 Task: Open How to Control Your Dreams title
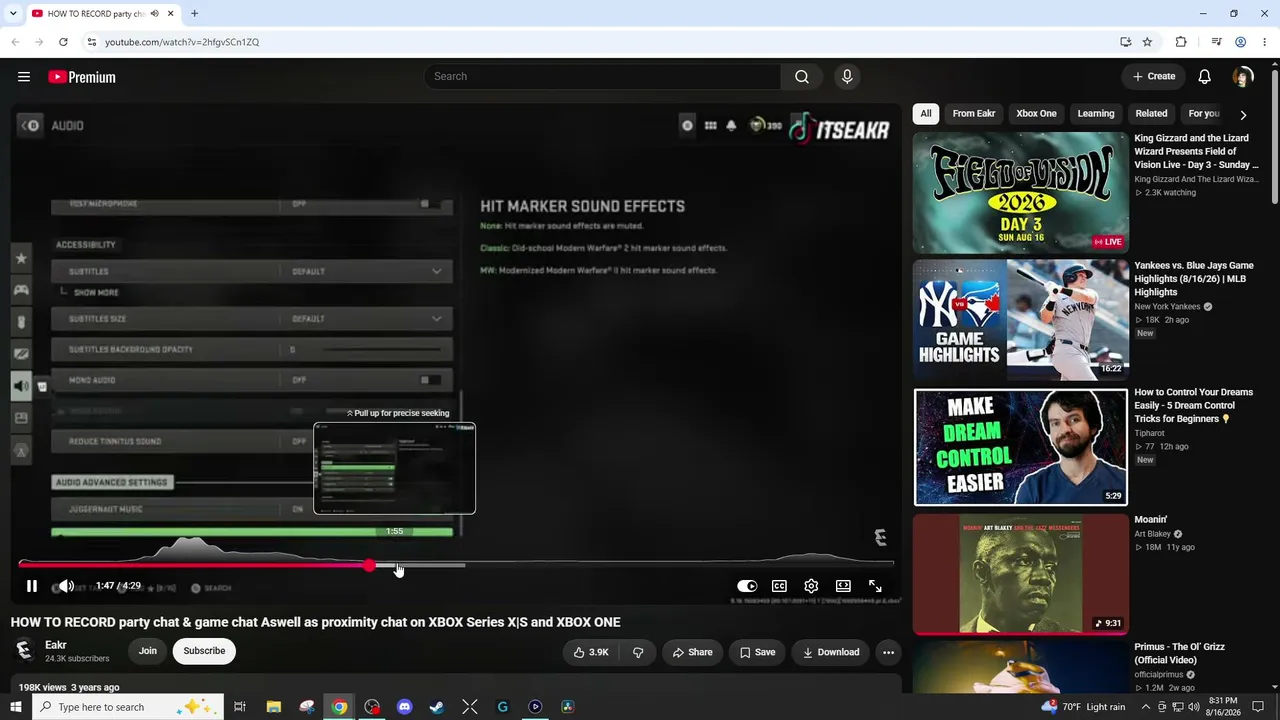1193,406
